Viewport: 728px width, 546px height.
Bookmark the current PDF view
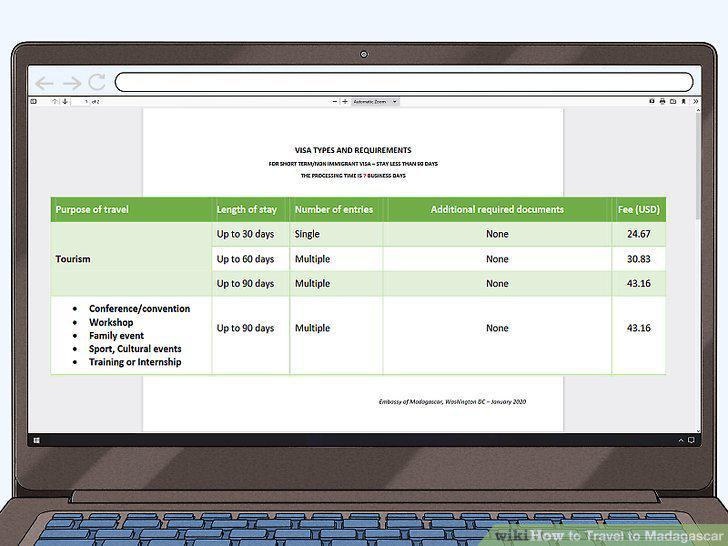[683, 101]
